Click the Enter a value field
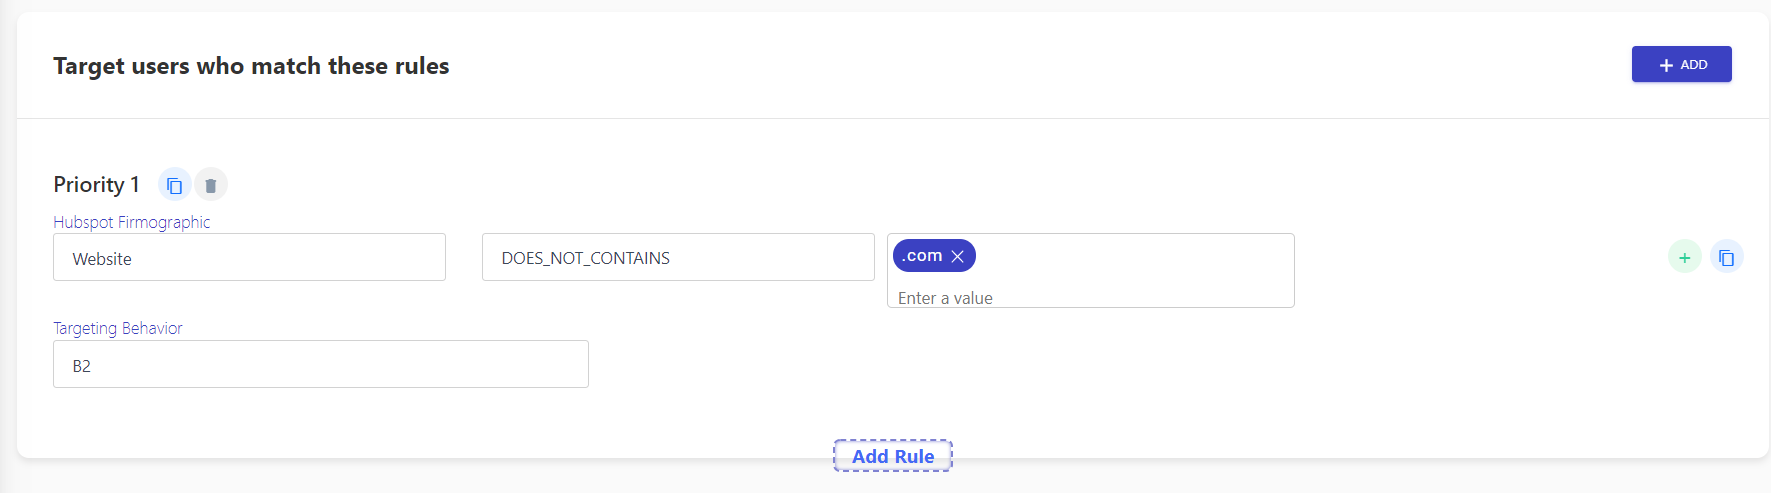 (1090, 298)
